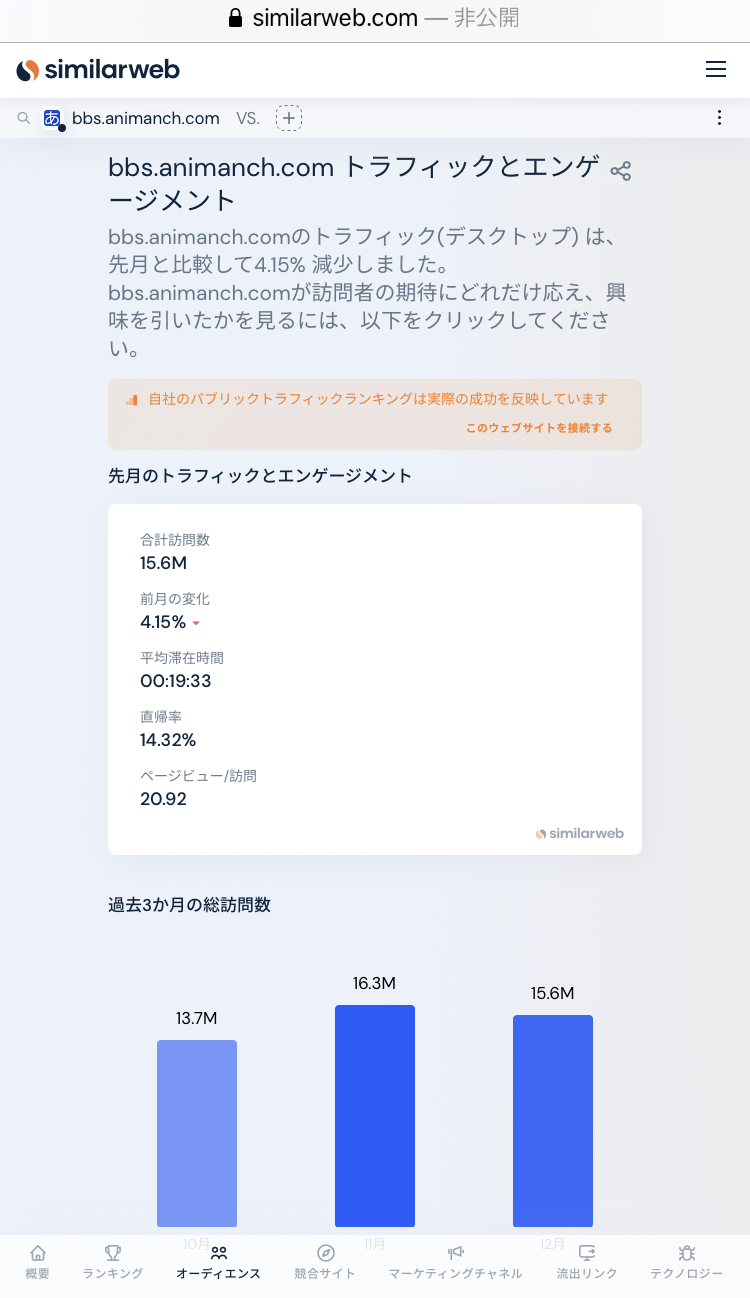
Task: Switch to the 競合サイト tab
Action: pos(325,1262)
